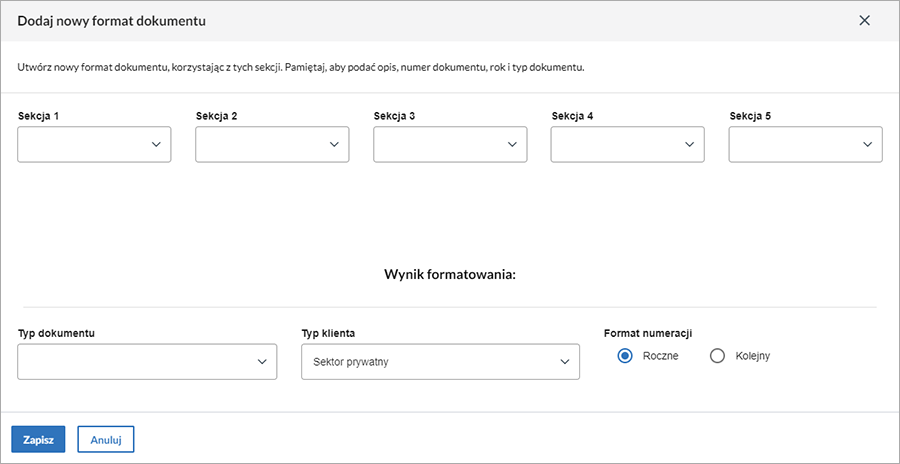This screenshot has width=900, height=464.
Task: Select the Roczne numbering format radio button
Action: point(626,356)
